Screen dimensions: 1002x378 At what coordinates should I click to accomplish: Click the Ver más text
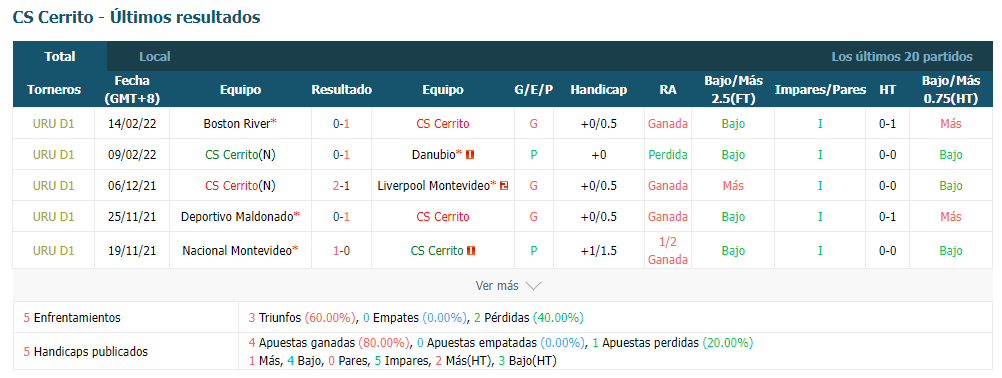coord(497,286)
